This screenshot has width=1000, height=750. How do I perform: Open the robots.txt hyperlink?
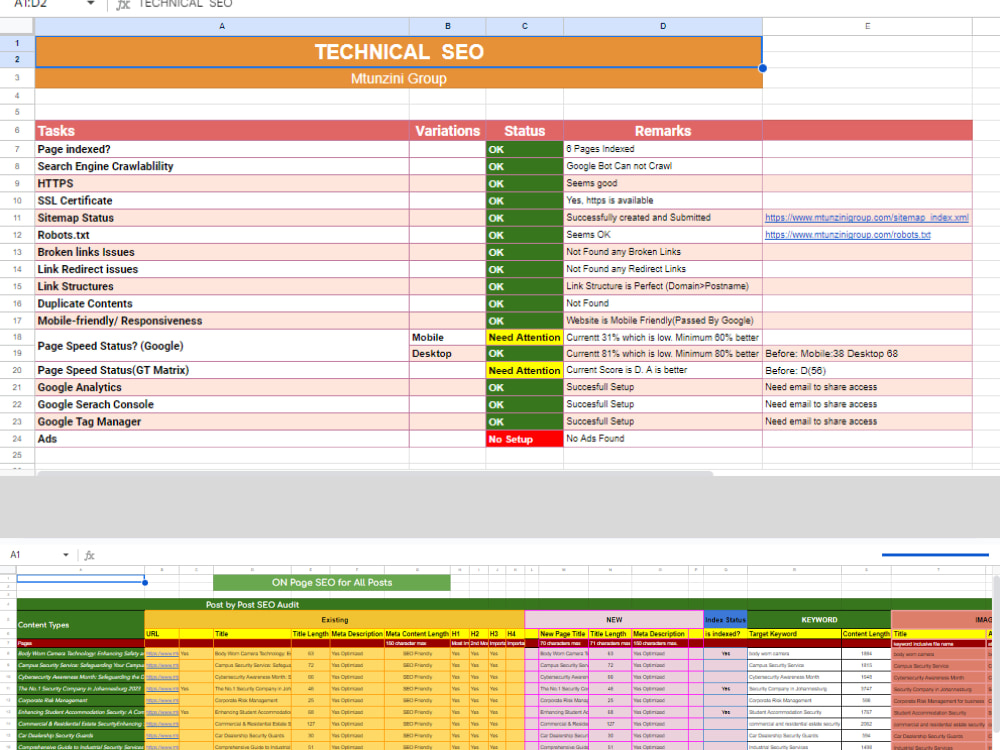click(848, 235)
